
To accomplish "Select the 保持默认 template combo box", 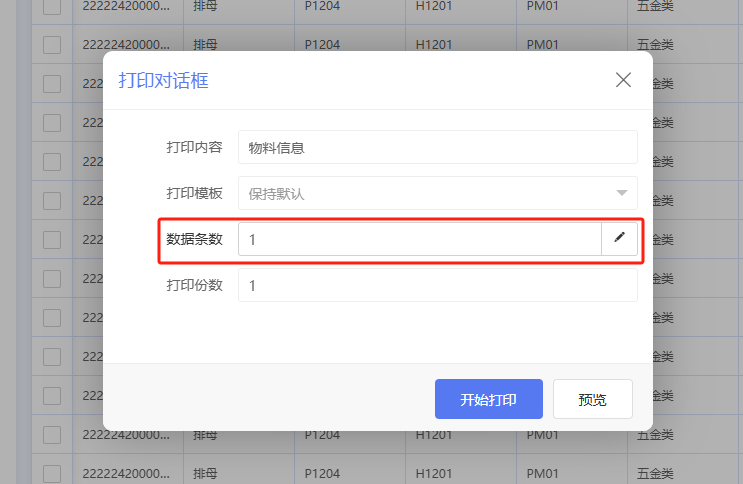I will coord(437,193).
